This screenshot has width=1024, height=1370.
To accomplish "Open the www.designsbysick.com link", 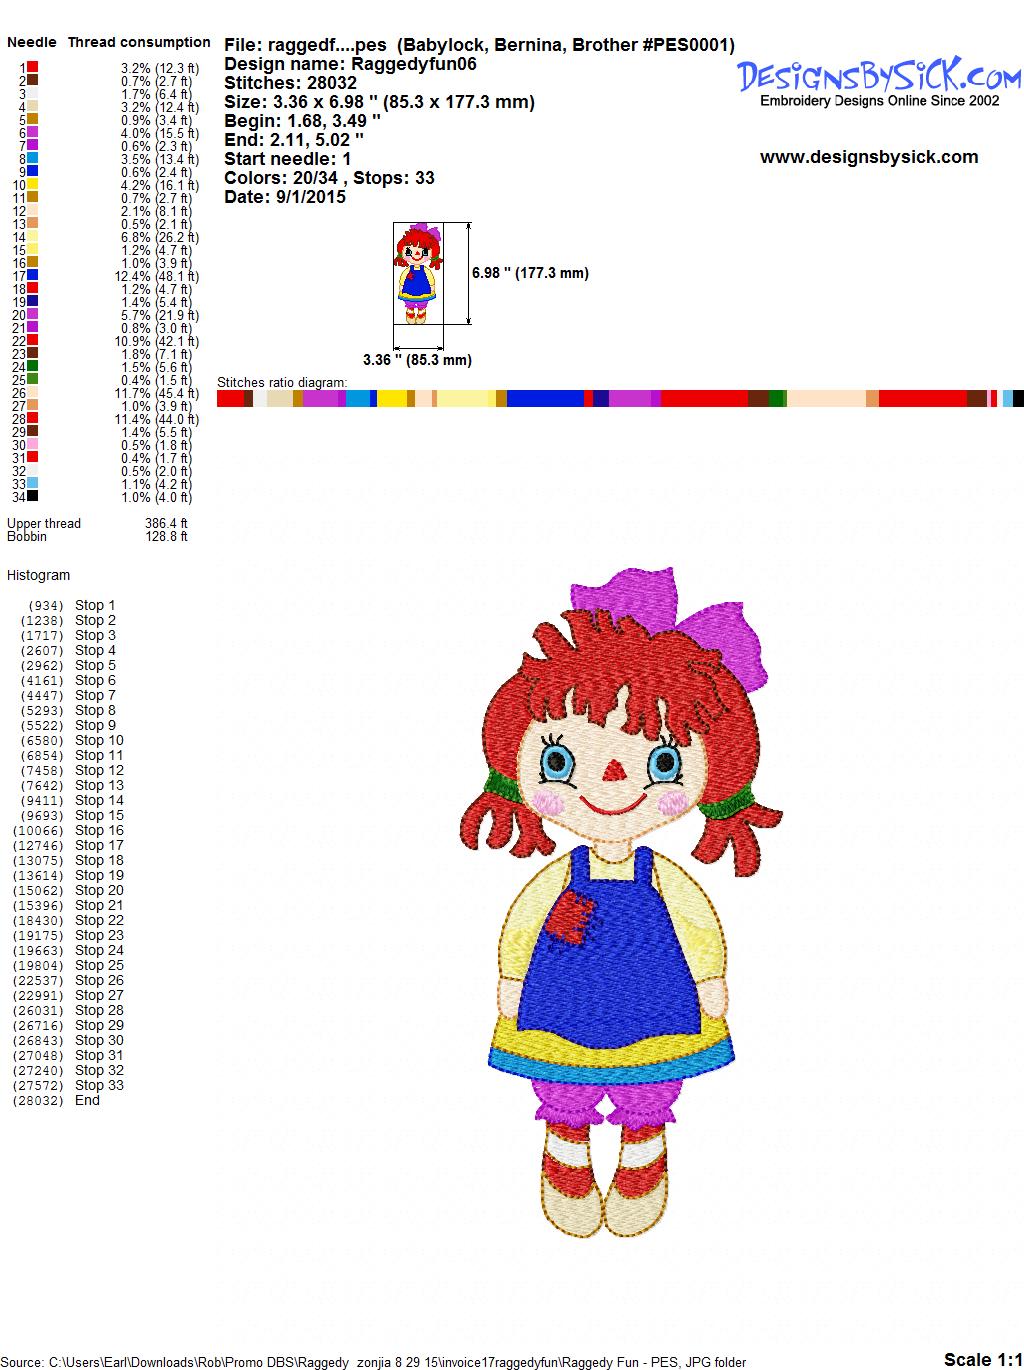I will [x=868, y=157].
